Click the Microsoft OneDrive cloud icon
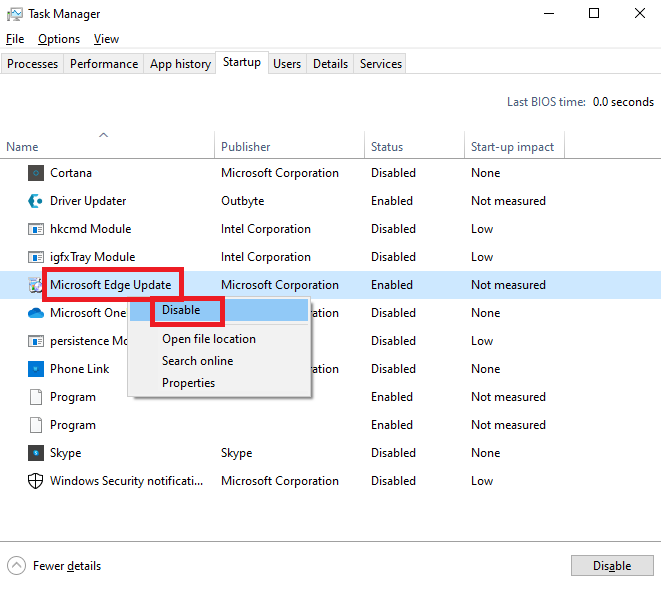The image size is (661, 589). (x=36, y=313)
